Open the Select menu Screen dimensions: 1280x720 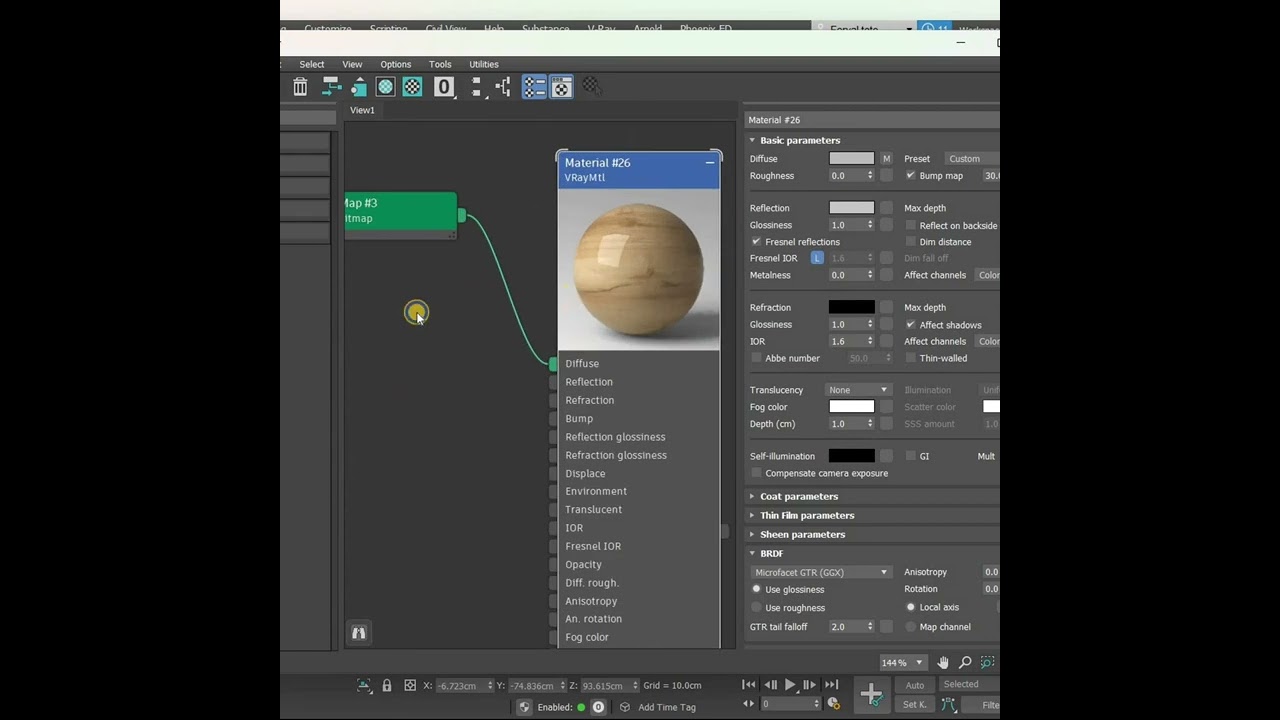(x=312, y=64)
